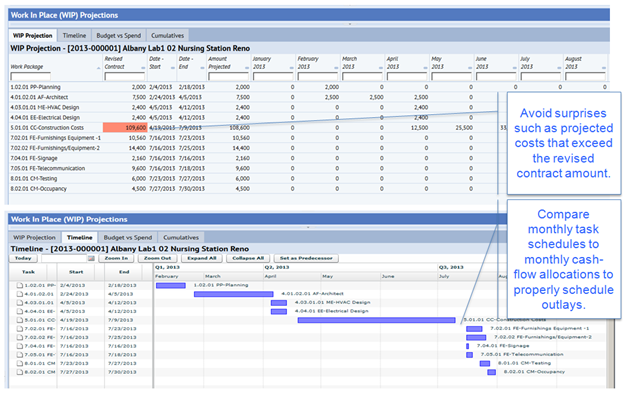Select the EE-Electrical Design Gantt bar
Viewport: 628px width, 394px height.
point(279,312)
